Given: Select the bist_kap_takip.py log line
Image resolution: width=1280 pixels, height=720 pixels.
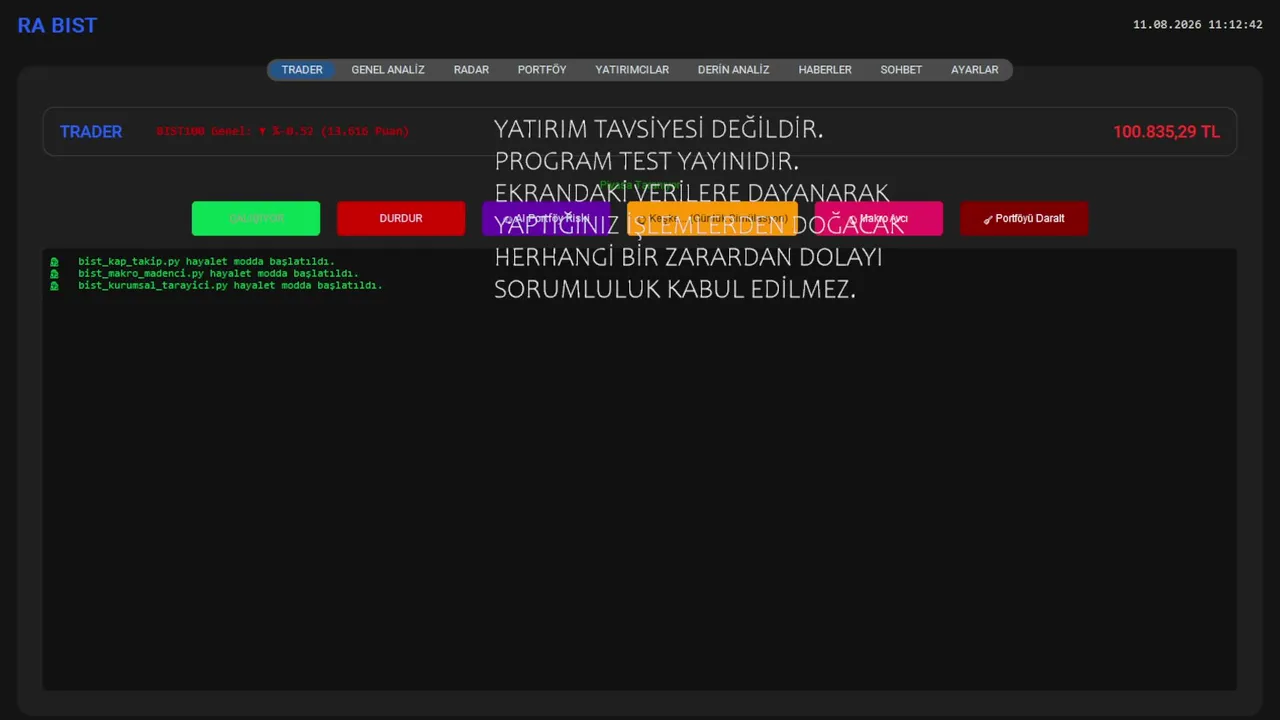Looking at the screenshot, I should tap(206, 261).
